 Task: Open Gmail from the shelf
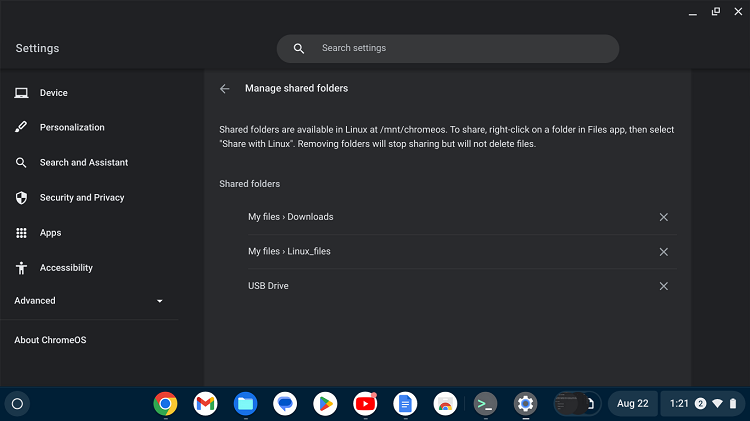click(x=205, y=404)
